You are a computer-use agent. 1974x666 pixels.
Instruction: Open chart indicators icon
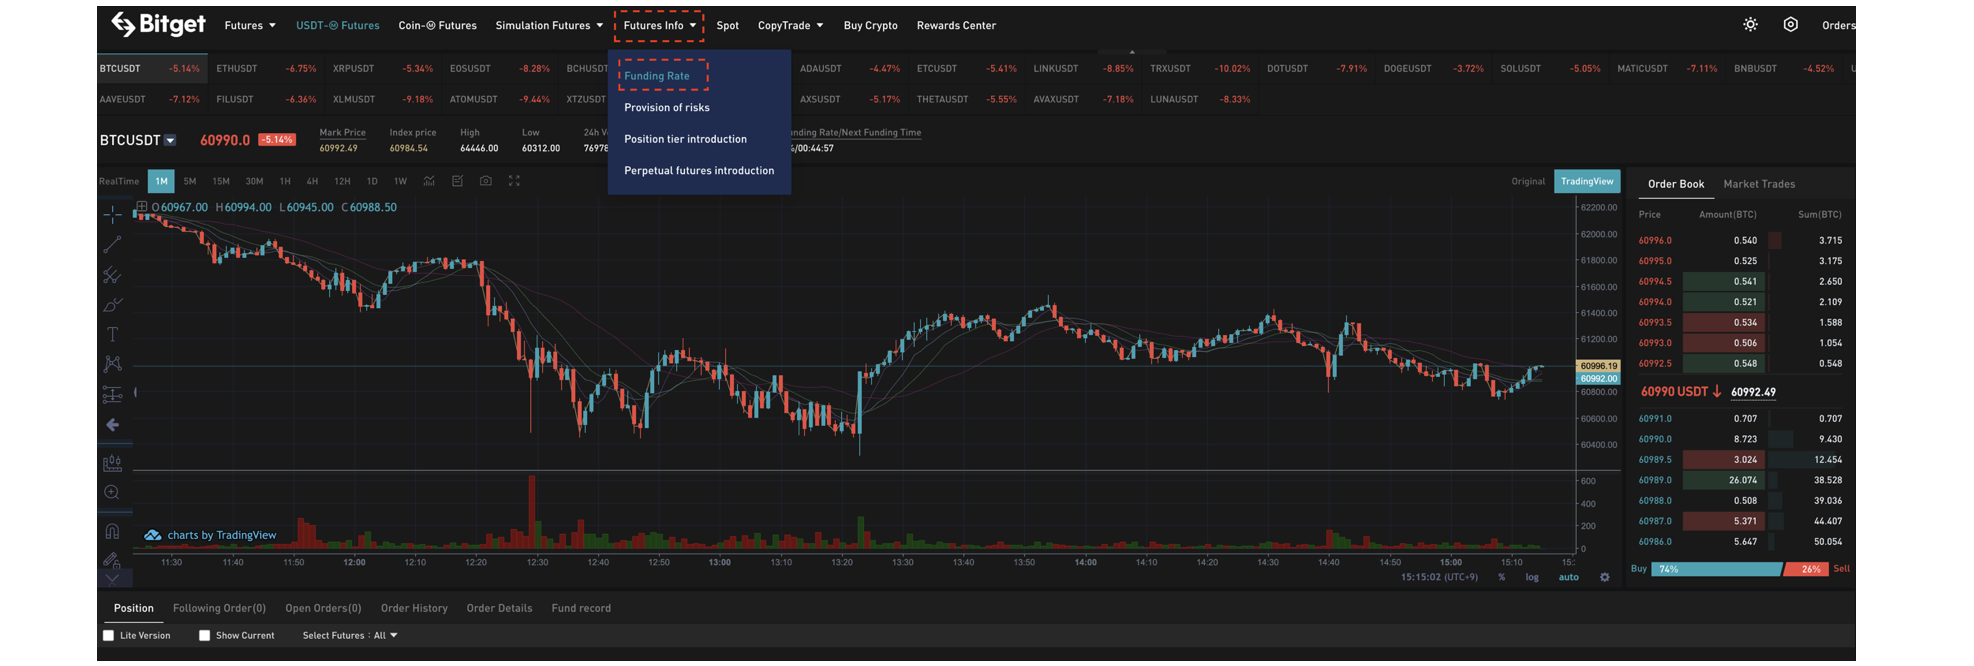pyautogui.click(x=429, y=181)
